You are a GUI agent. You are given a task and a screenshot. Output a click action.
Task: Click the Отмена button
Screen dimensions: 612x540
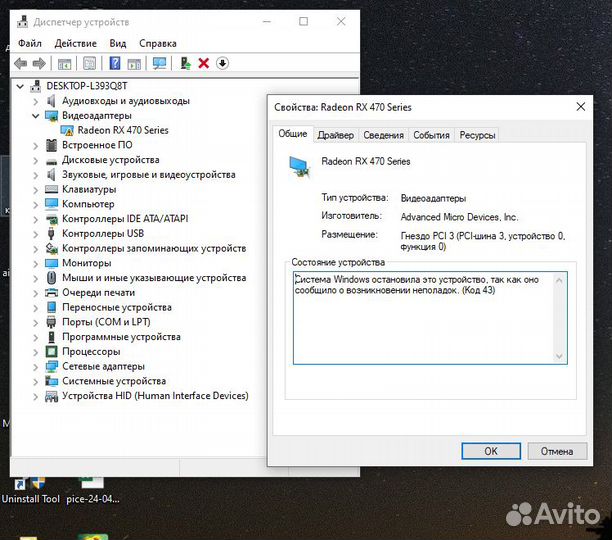[557, 451]
